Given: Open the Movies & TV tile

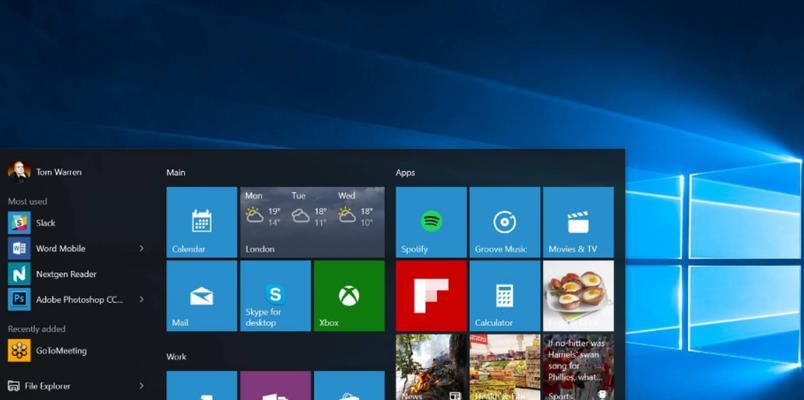Looking at the screenshot, I should (578, 222).
